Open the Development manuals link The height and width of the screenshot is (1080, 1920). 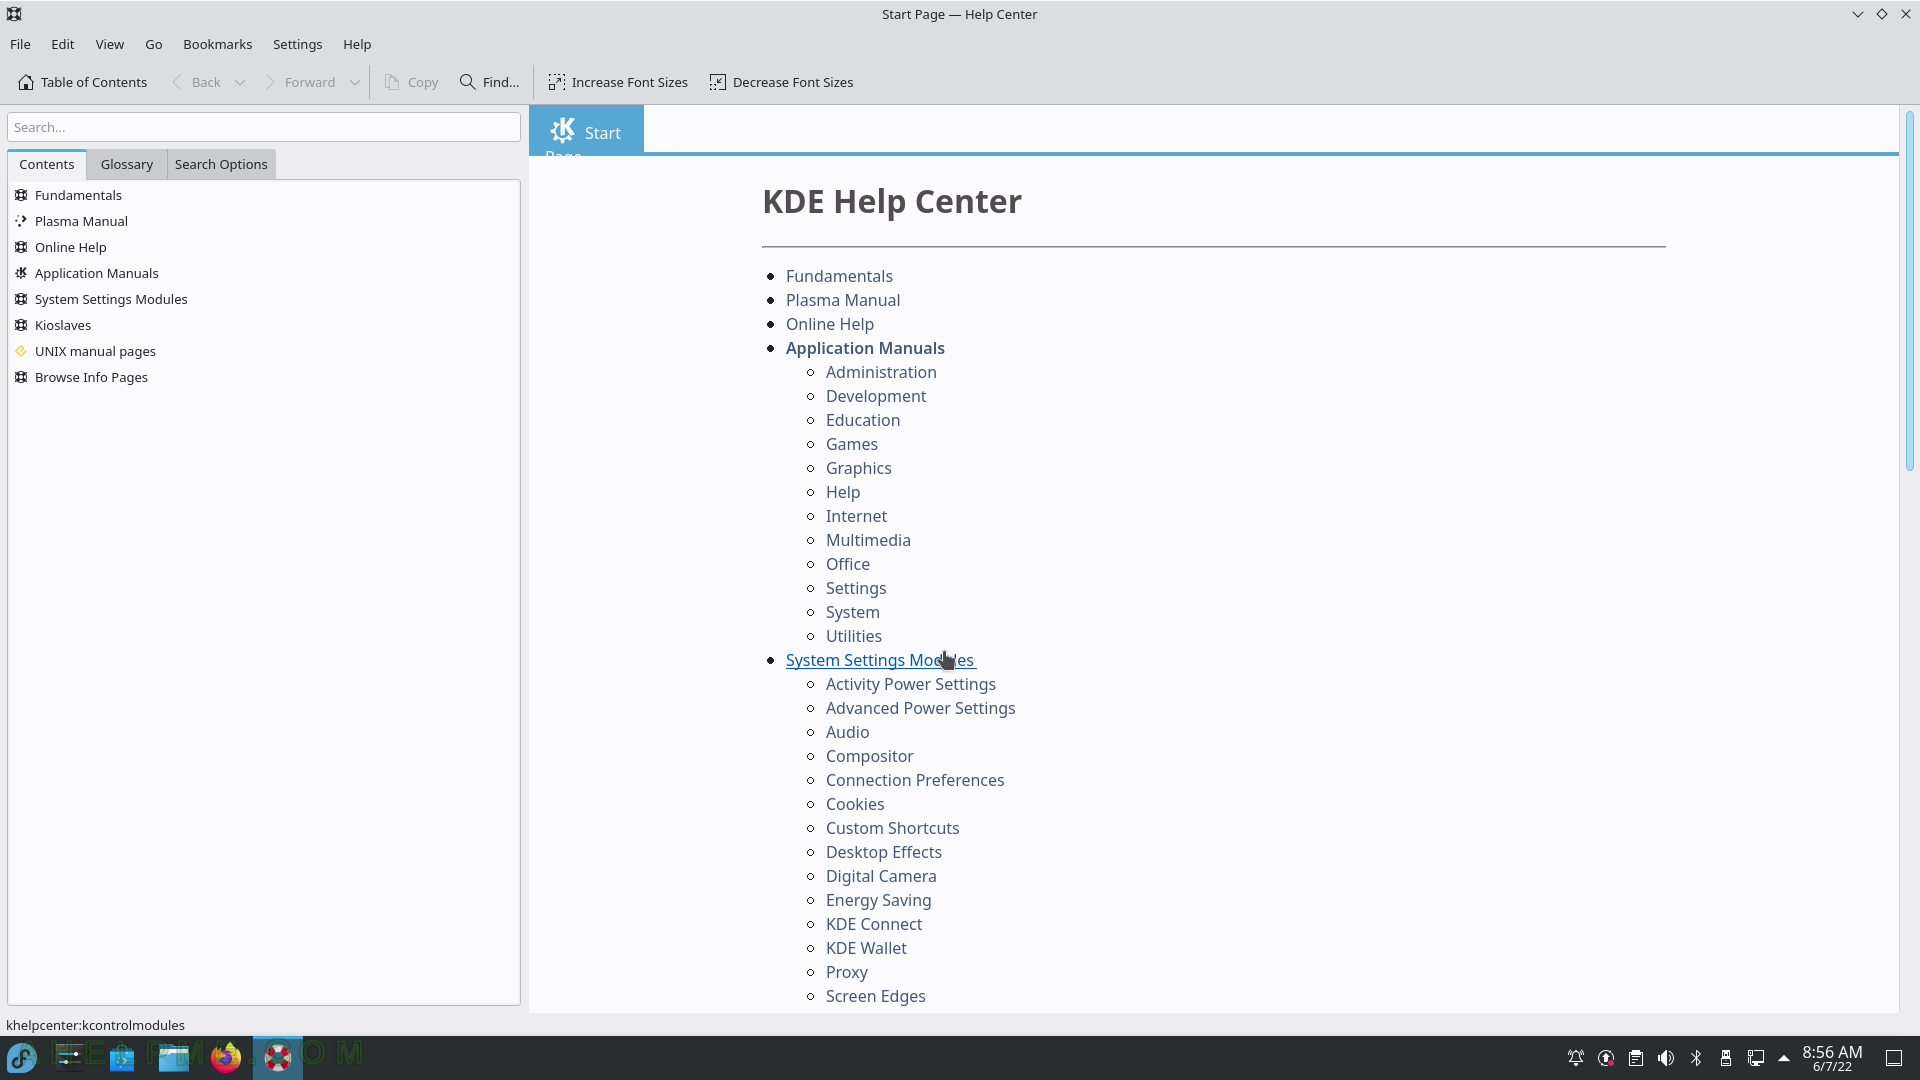pos(876,396)
